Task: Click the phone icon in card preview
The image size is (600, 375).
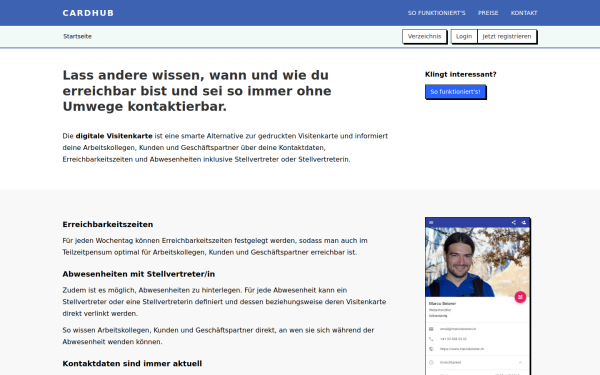Action: coord(431,339)
